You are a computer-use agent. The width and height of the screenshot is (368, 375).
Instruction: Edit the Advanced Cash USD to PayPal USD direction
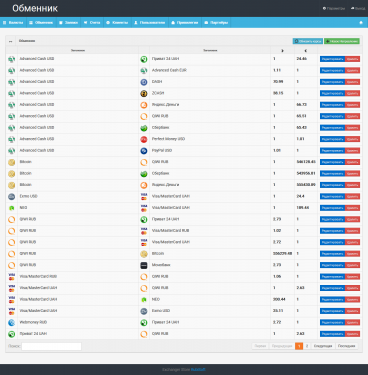(x=332, y=151)
